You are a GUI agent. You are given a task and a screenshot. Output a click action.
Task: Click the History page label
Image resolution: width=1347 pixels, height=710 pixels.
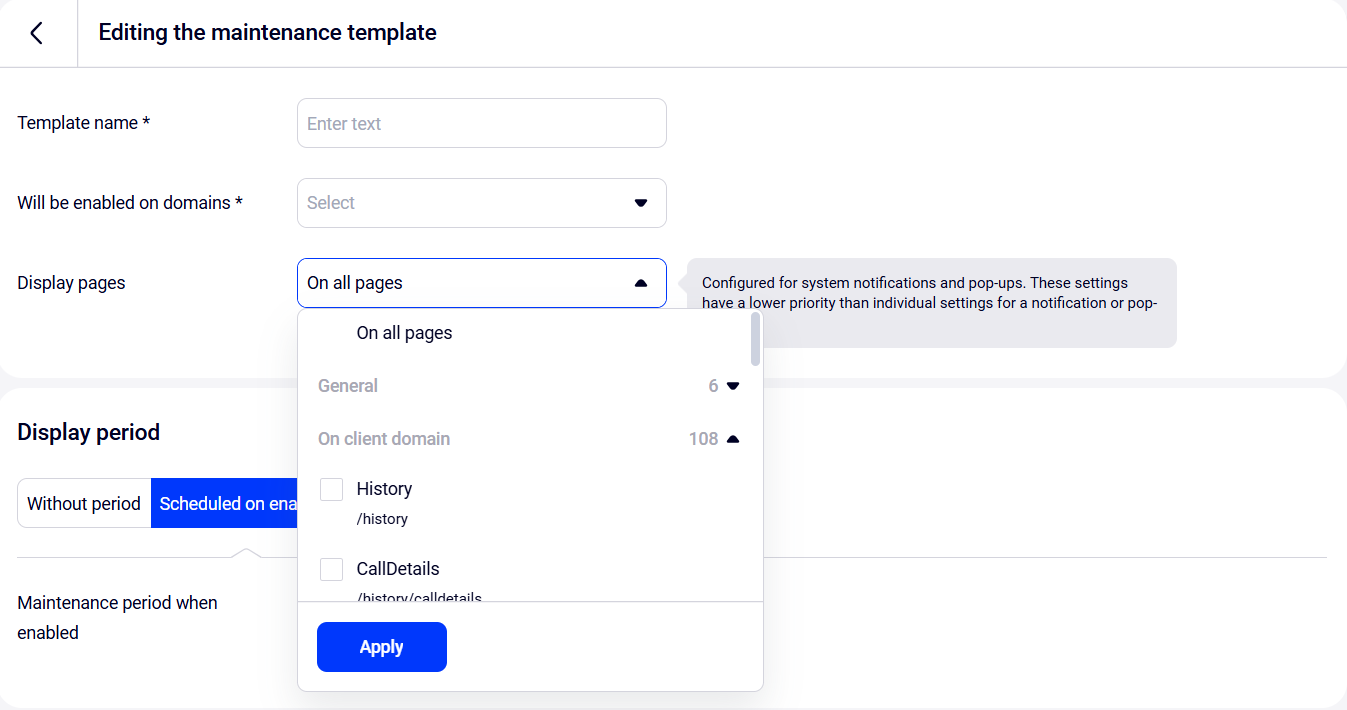384,489
